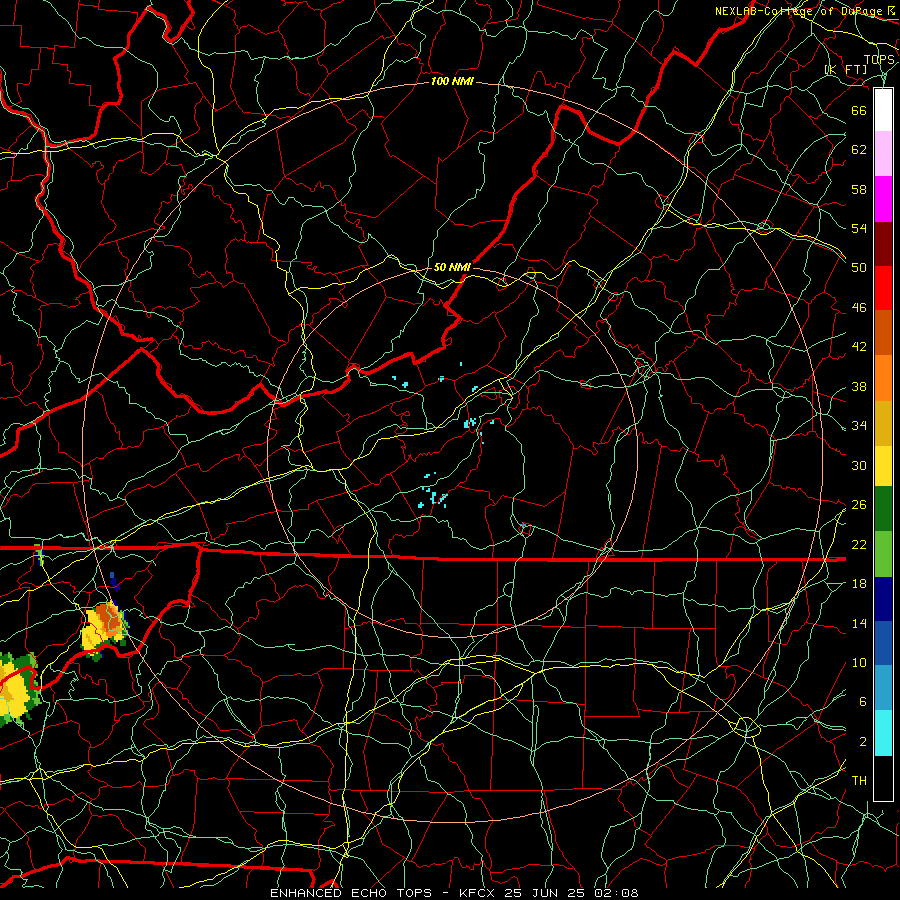The height and width of the screenshot is (900, 900).
Task: Click the "ENHANCED ECHO TOPS" caption text
Action: pos(351,893)
